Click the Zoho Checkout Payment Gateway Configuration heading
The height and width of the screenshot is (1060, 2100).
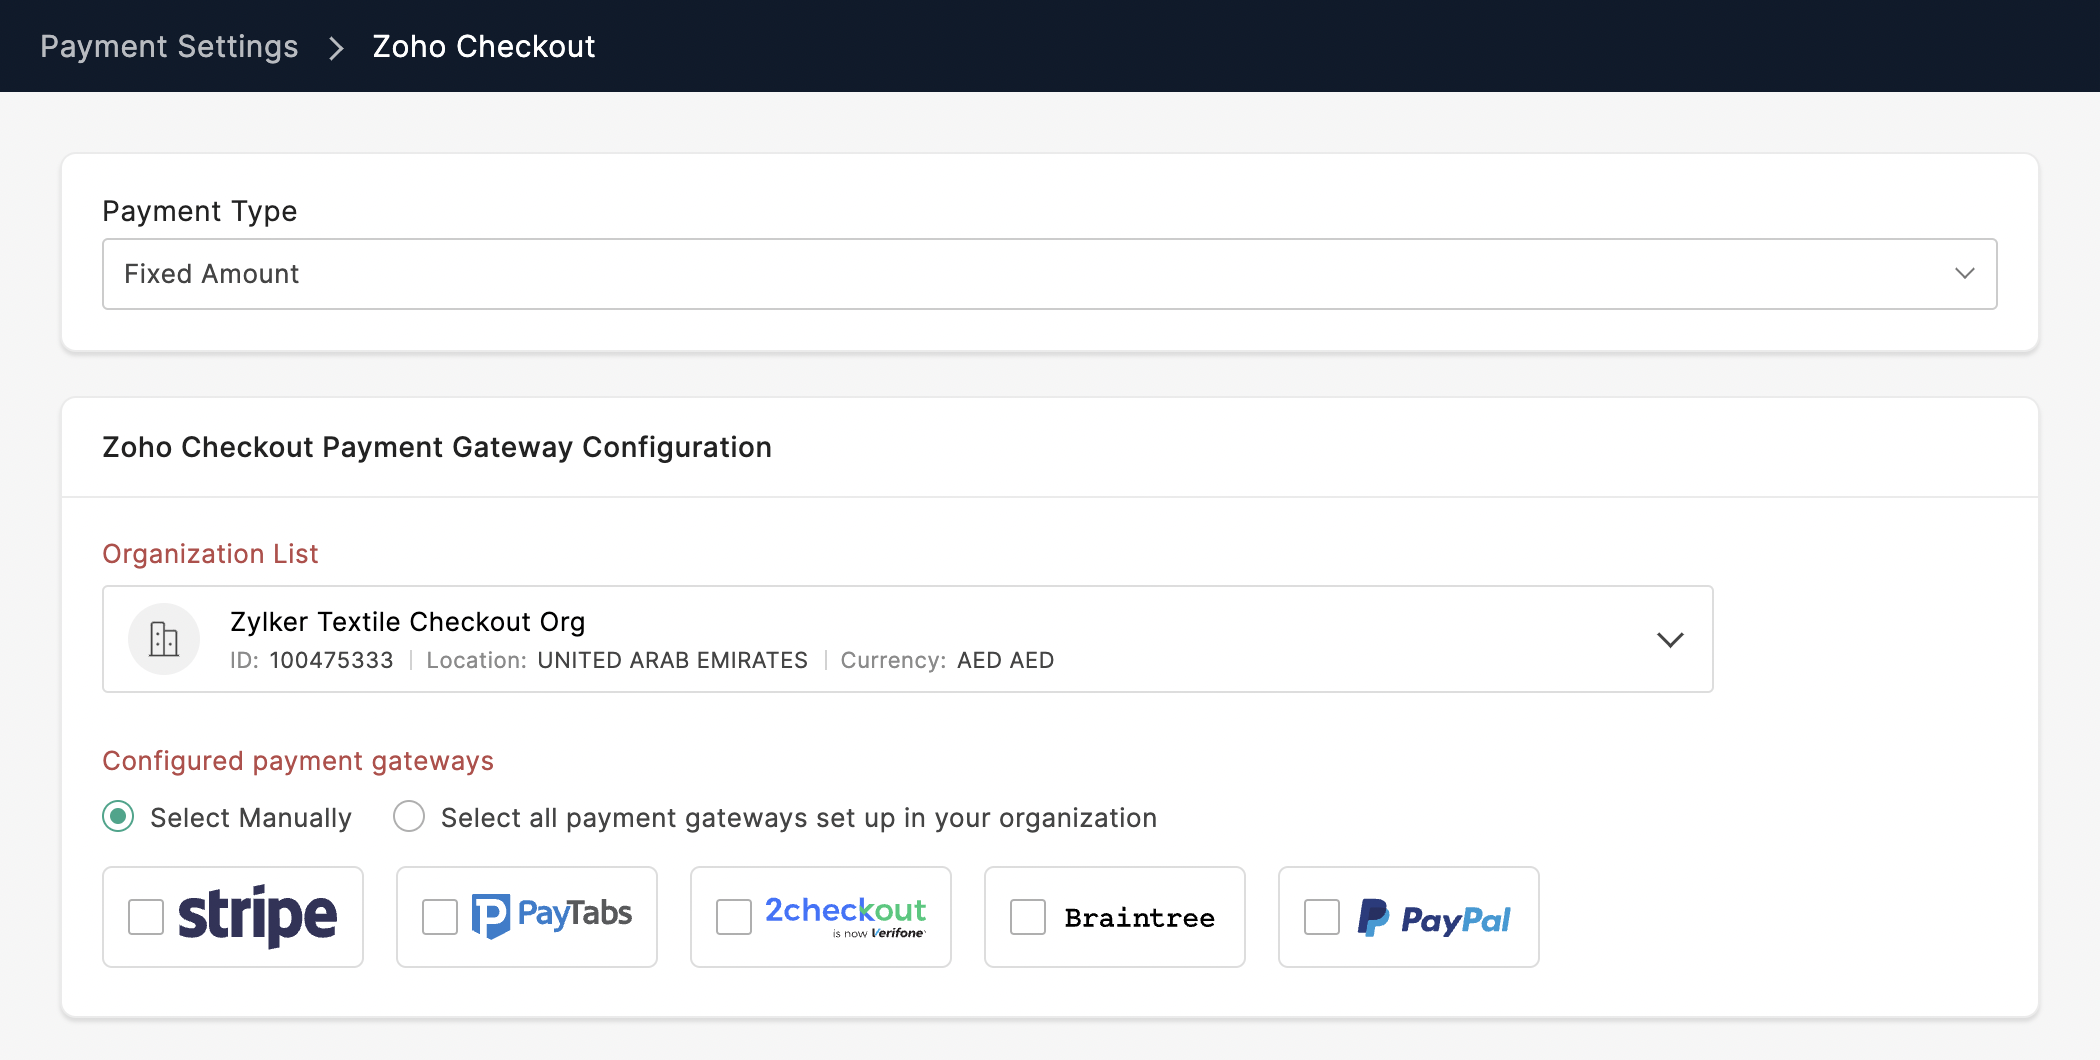click(x=437, y=448)
